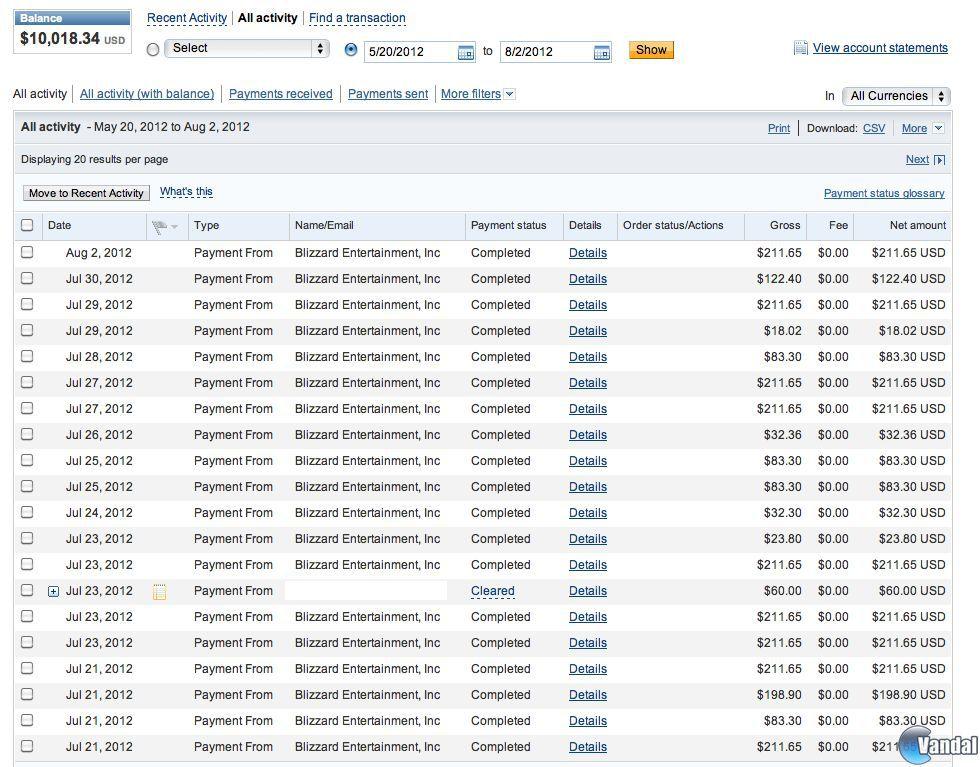Click the Name/Email column header
The width and height of the screenshot is (980, 767).
click(x=324, y=225)
